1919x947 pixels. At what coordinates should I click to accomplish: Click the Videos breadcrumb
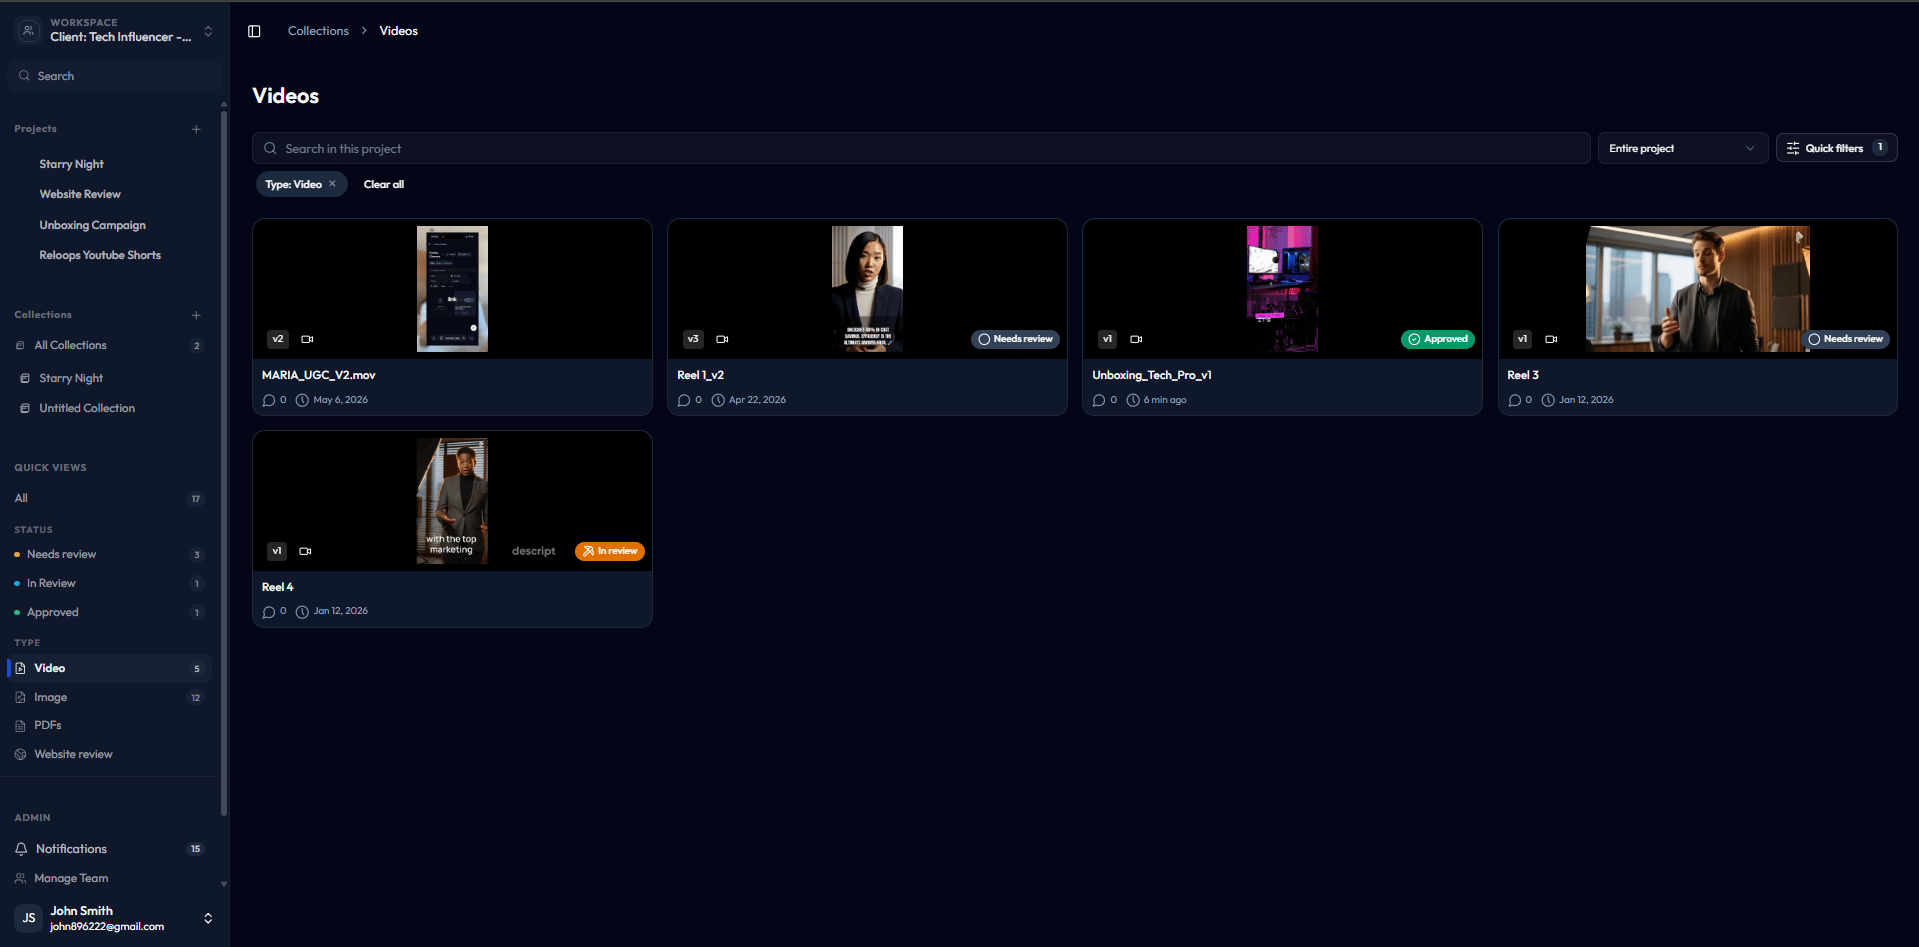pyautogui.click(x=398, y=31)
